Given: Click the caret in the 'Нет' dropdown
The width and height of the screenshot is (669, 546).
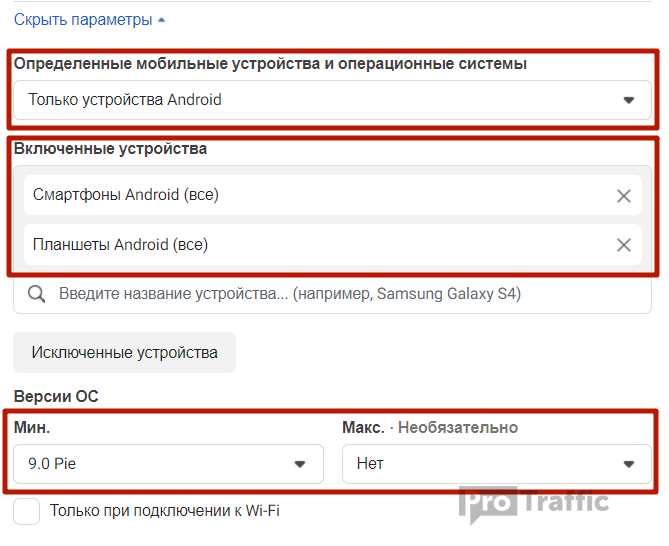Looking at the screenshot, I should pyautogui.click(x=629, y=464).
